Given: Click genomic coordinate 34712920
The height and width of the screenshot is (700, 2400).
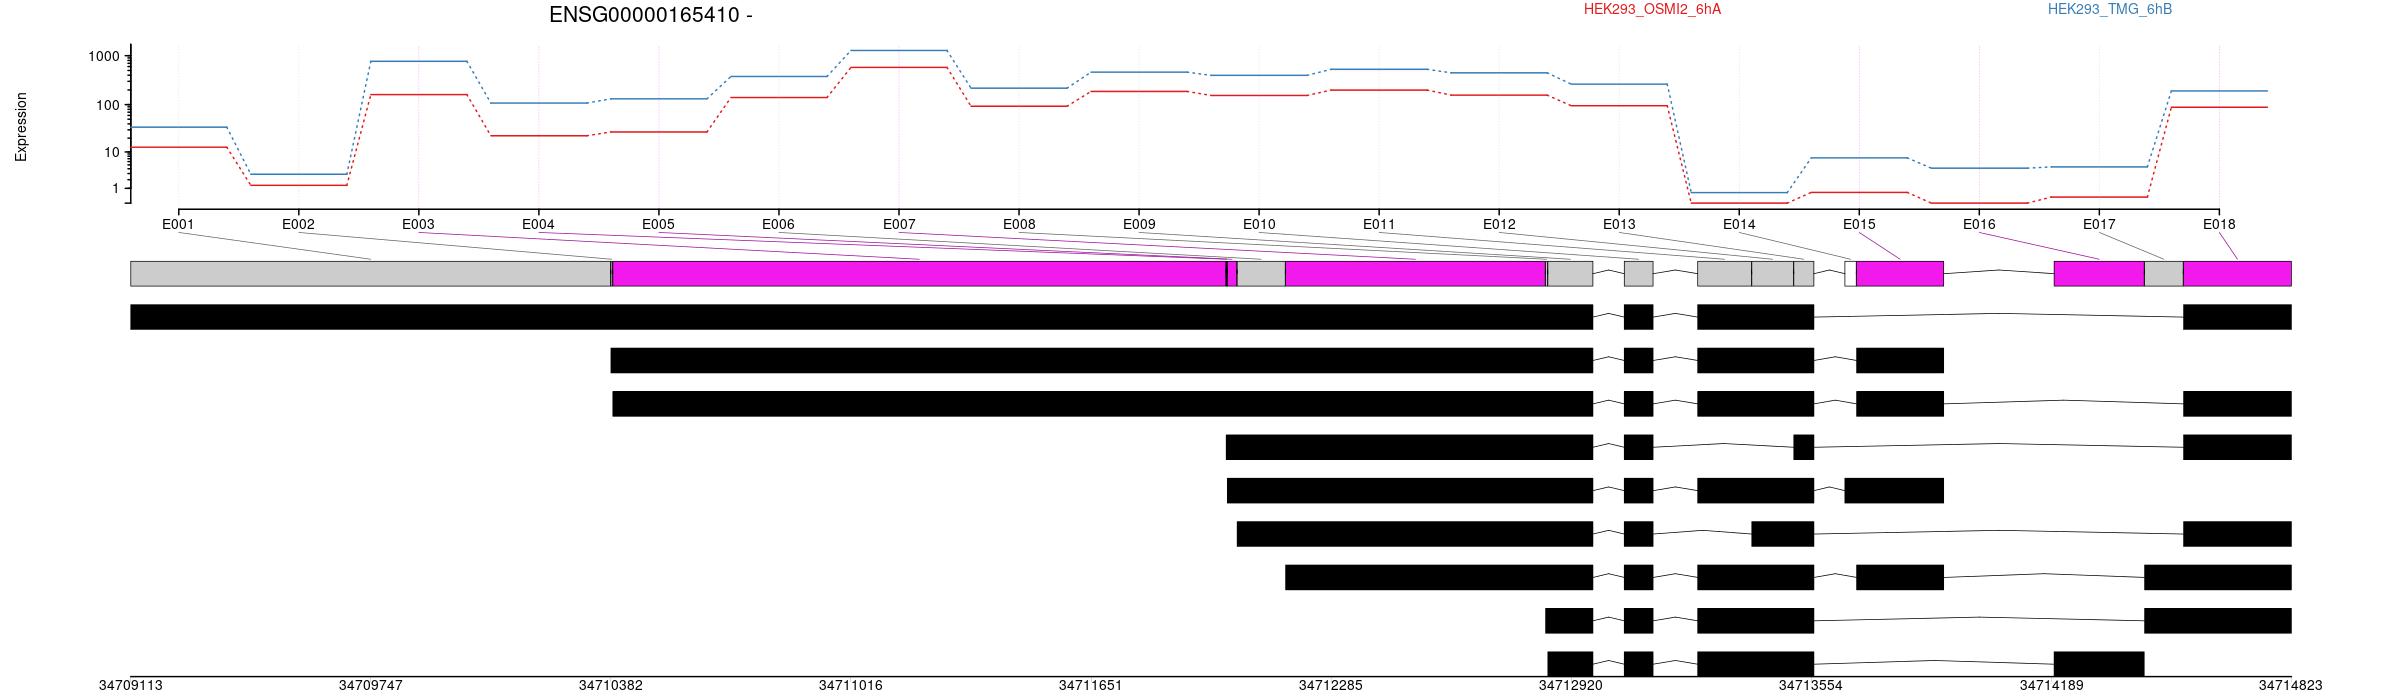Looking at the screenshot, I should pos(1571,686).
